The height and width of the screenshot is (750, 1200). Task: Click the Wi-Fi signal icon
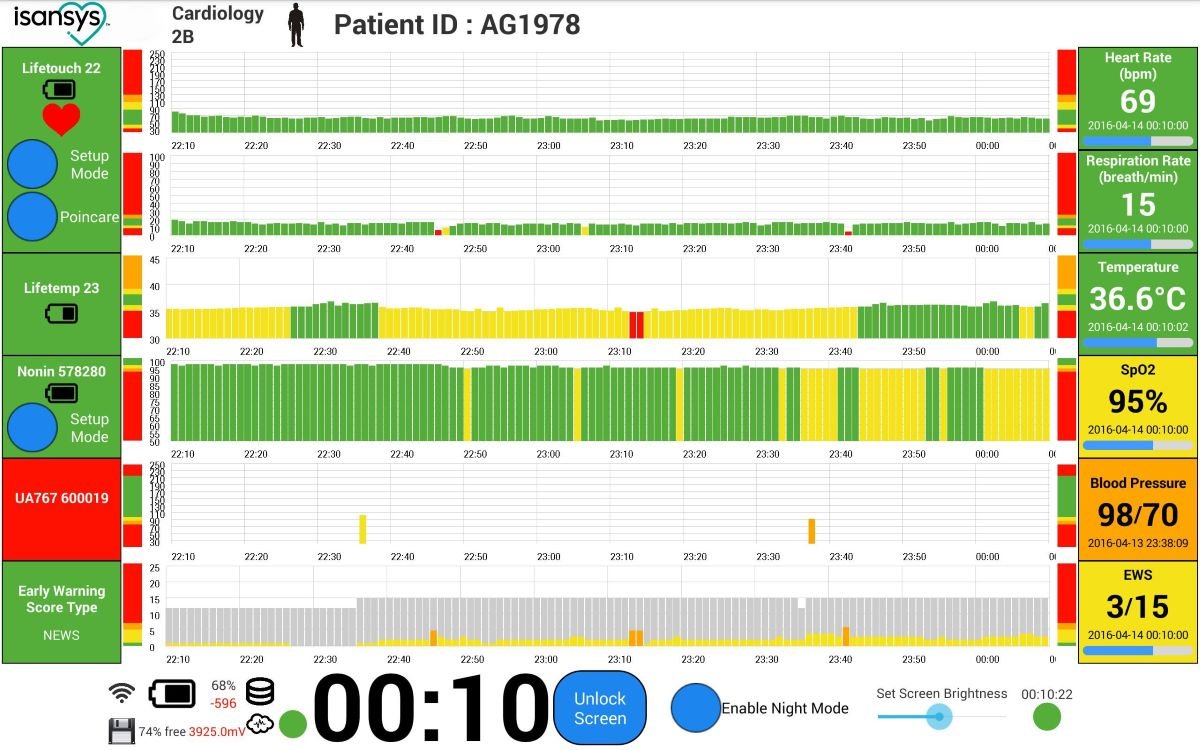click(123, 692)
